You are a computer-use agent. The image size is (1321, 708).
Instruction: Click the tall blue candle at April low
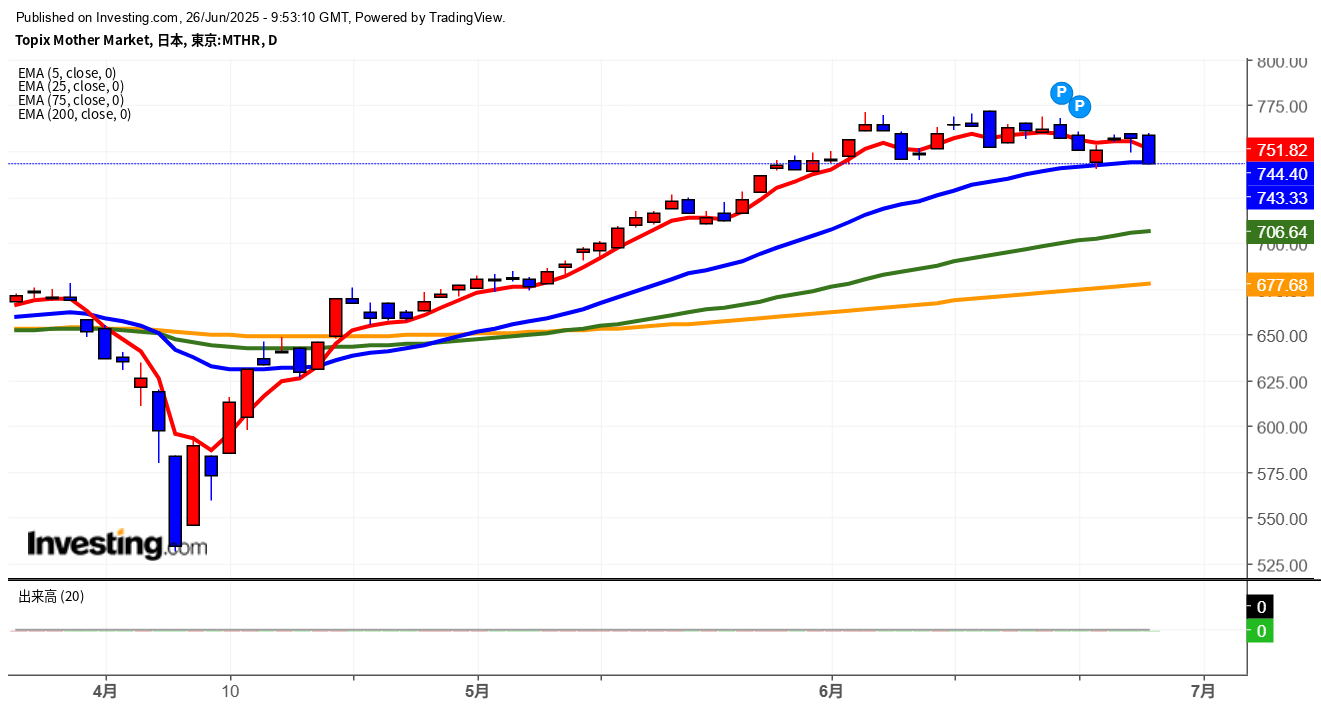175,501
